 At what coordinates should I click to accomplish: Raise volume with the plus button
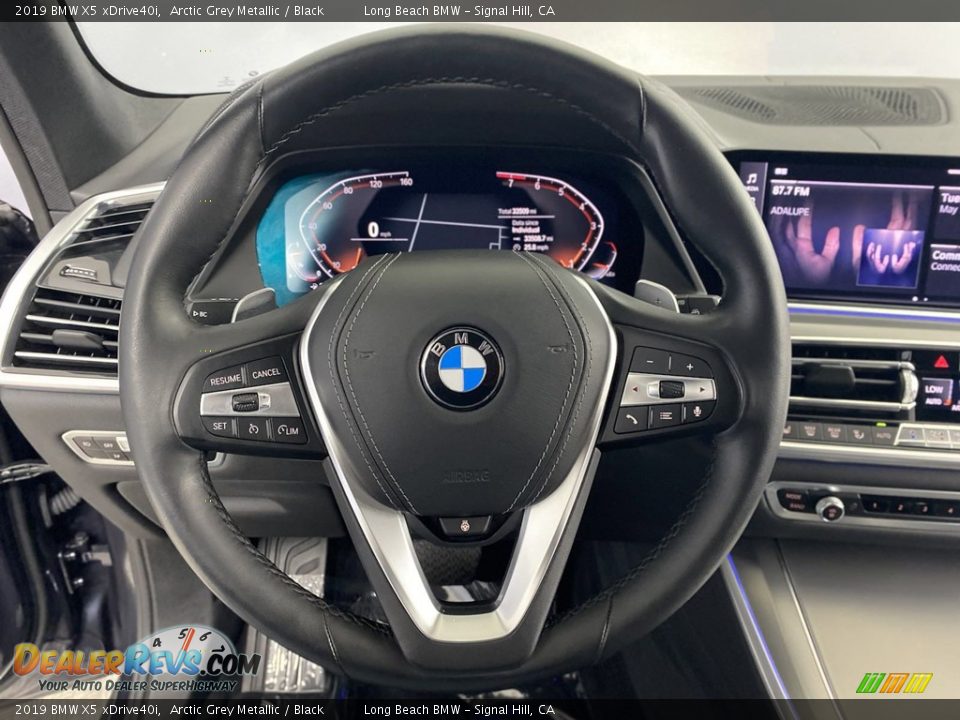[690, 366]
